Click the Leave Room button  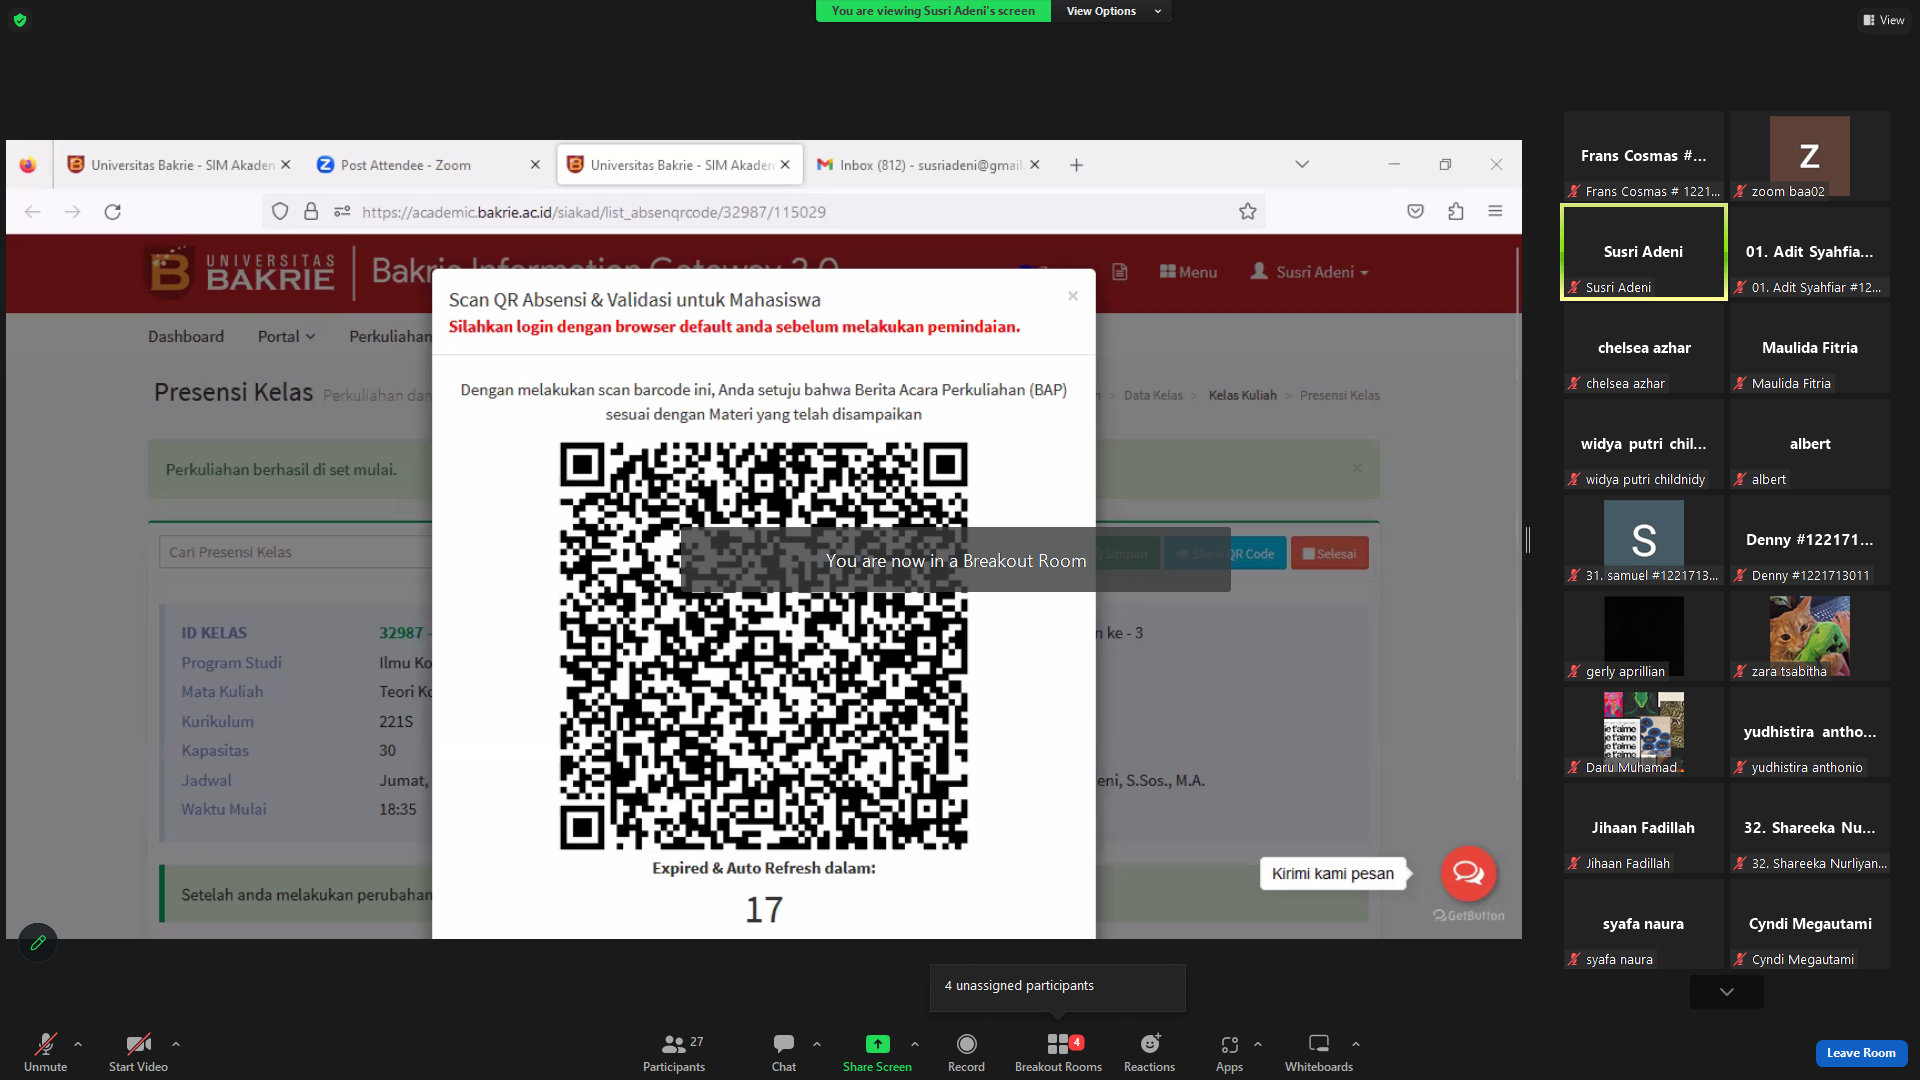coord(1861,1053)
